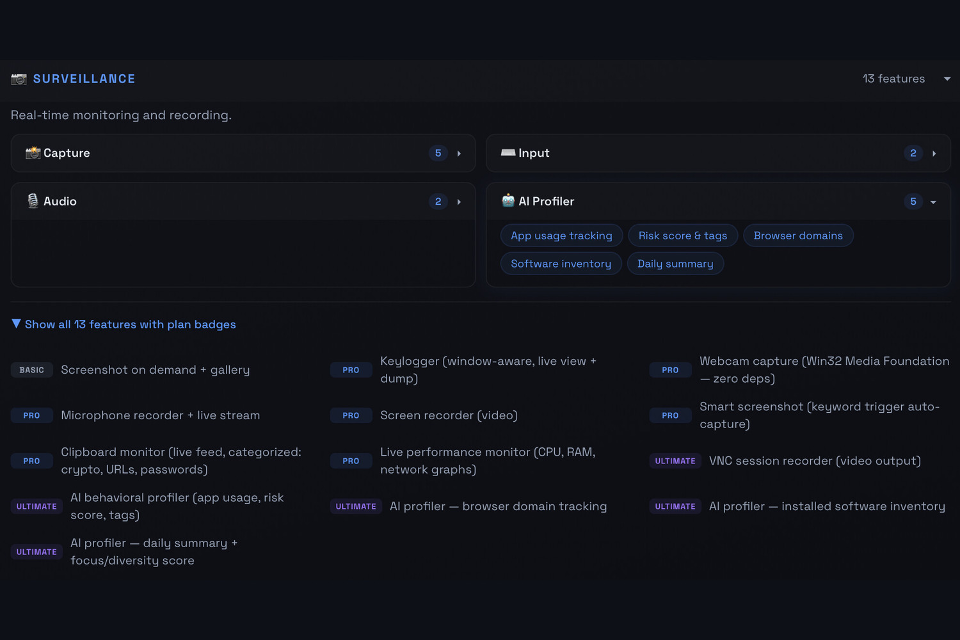Click the SURVEILLANCE section title
Viewport: 960px width, 640px height.
click(84, 79)
